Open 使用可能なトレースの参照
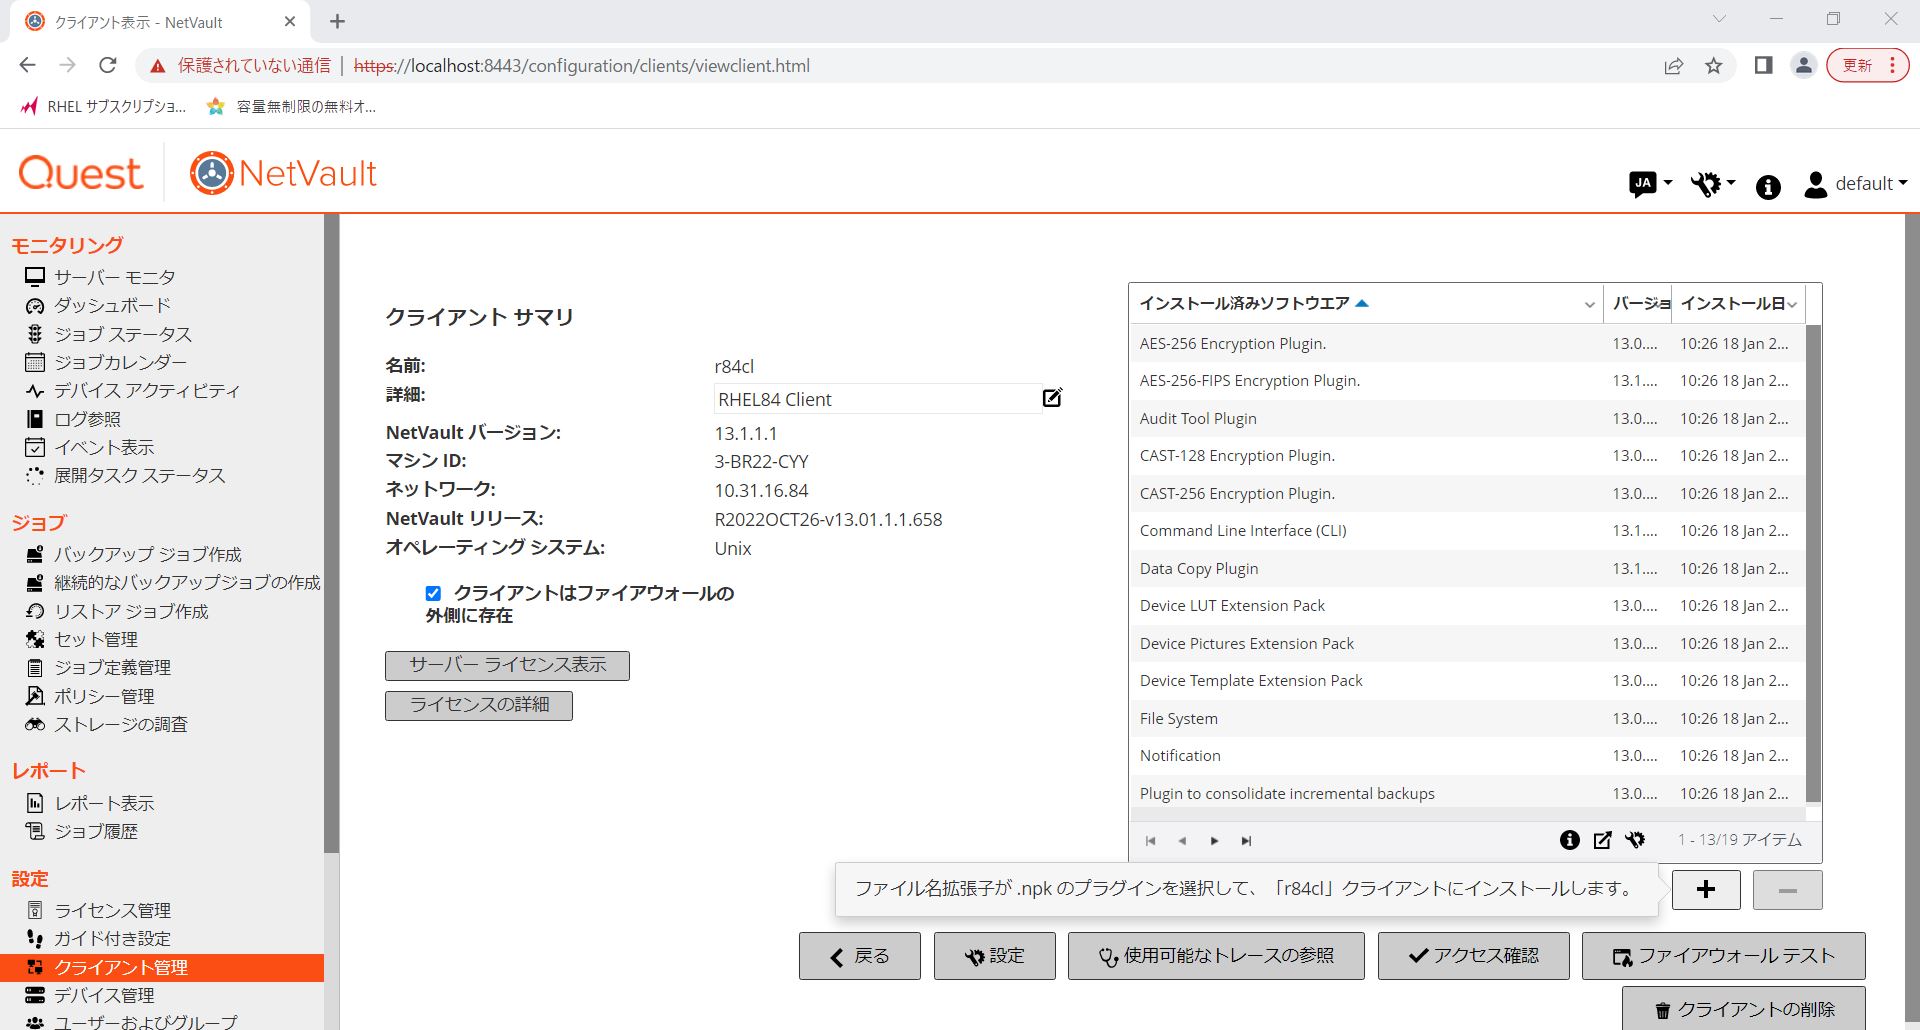The image size is (1920, 1030). pyautogui.click(x=1216, y=956)
